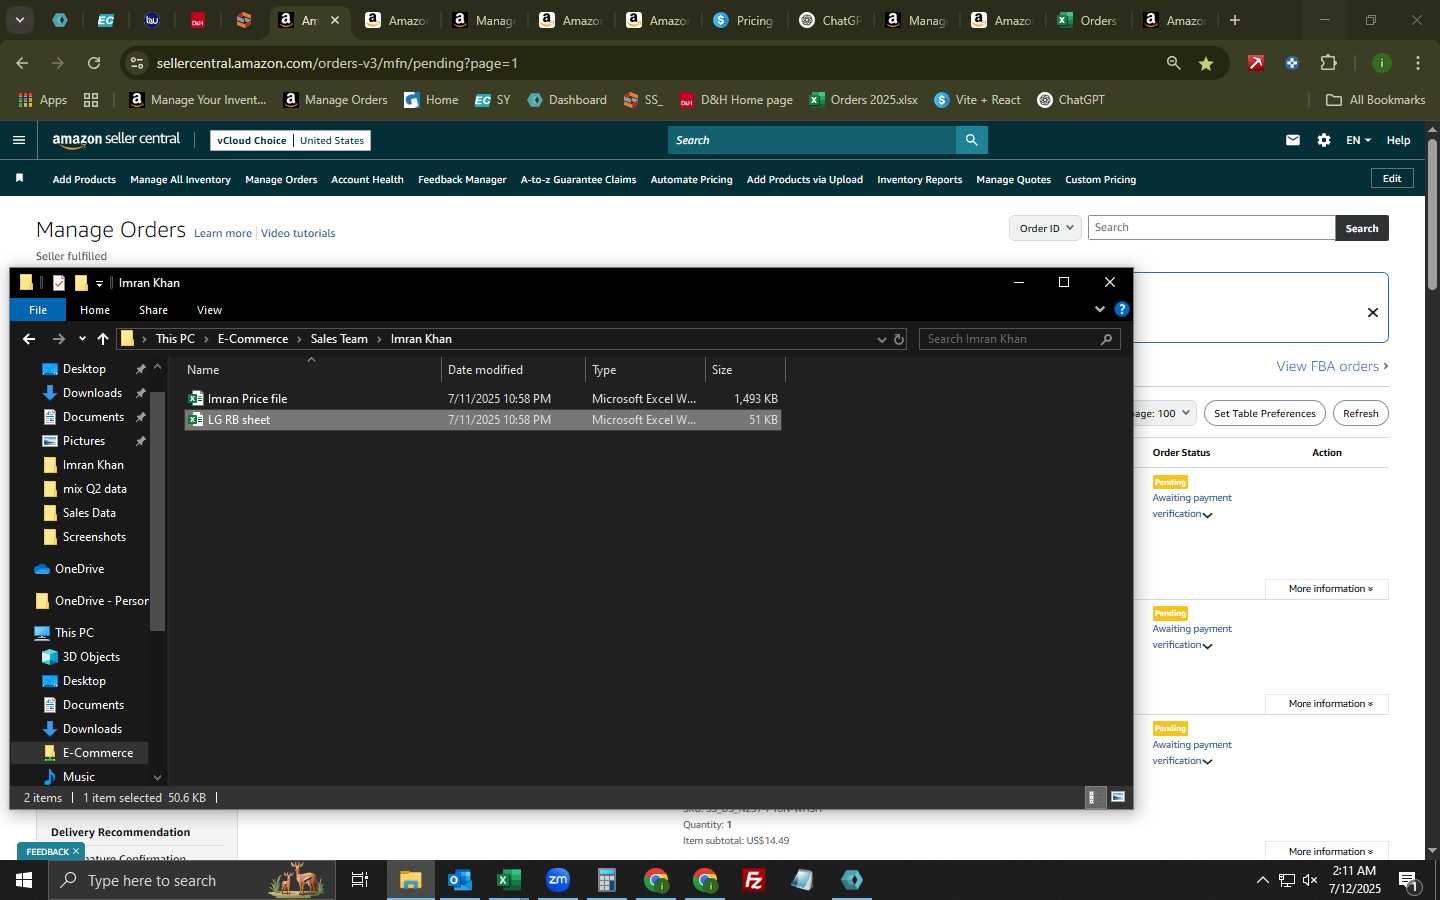
Task: Select the Imran Price file
Action: coord(483,399)
